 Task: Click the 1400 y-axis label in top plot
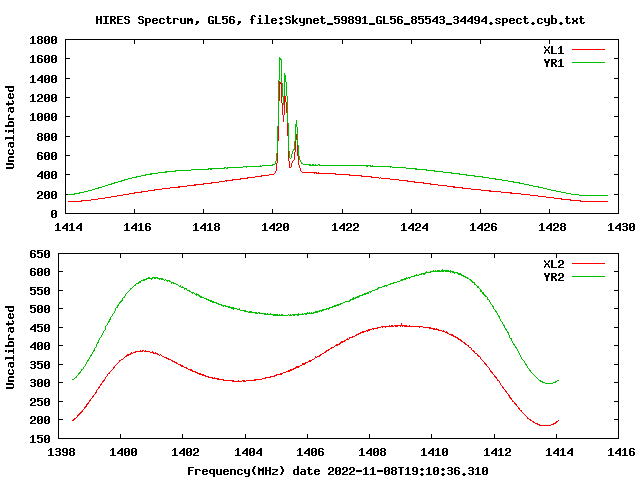(x=43, y=79)
